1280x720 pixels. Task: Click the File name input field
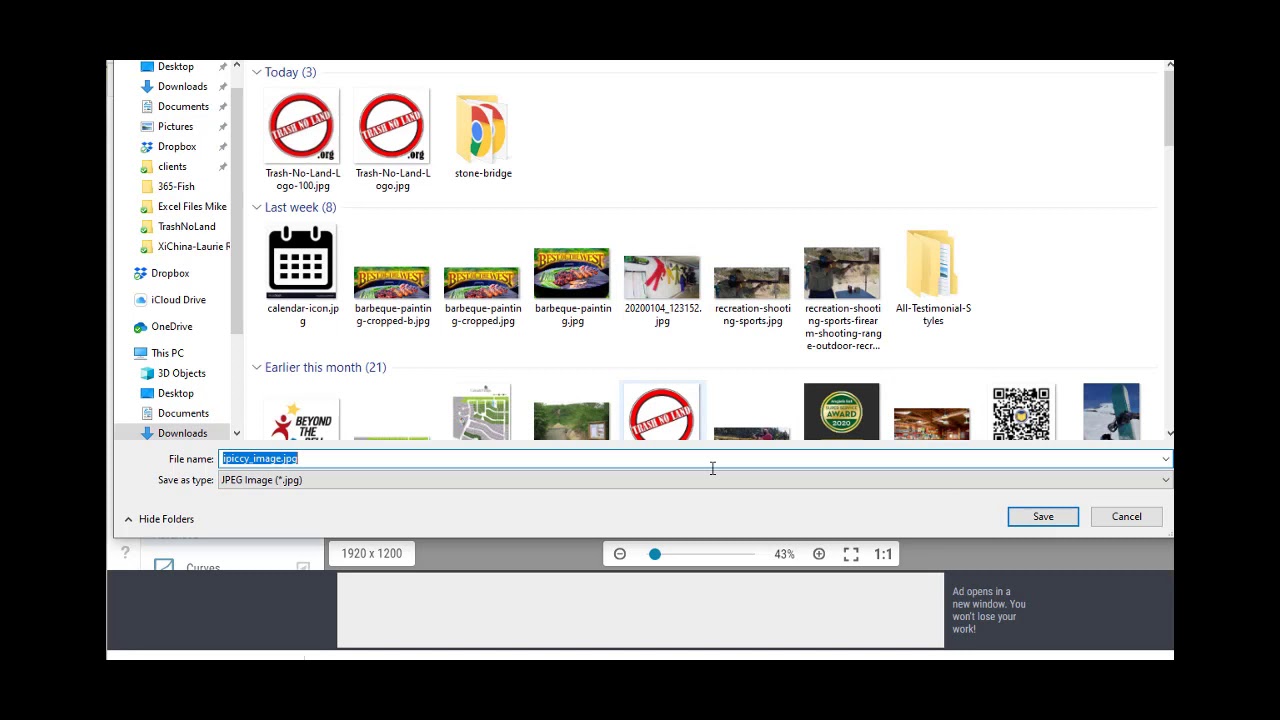[694, 459]
